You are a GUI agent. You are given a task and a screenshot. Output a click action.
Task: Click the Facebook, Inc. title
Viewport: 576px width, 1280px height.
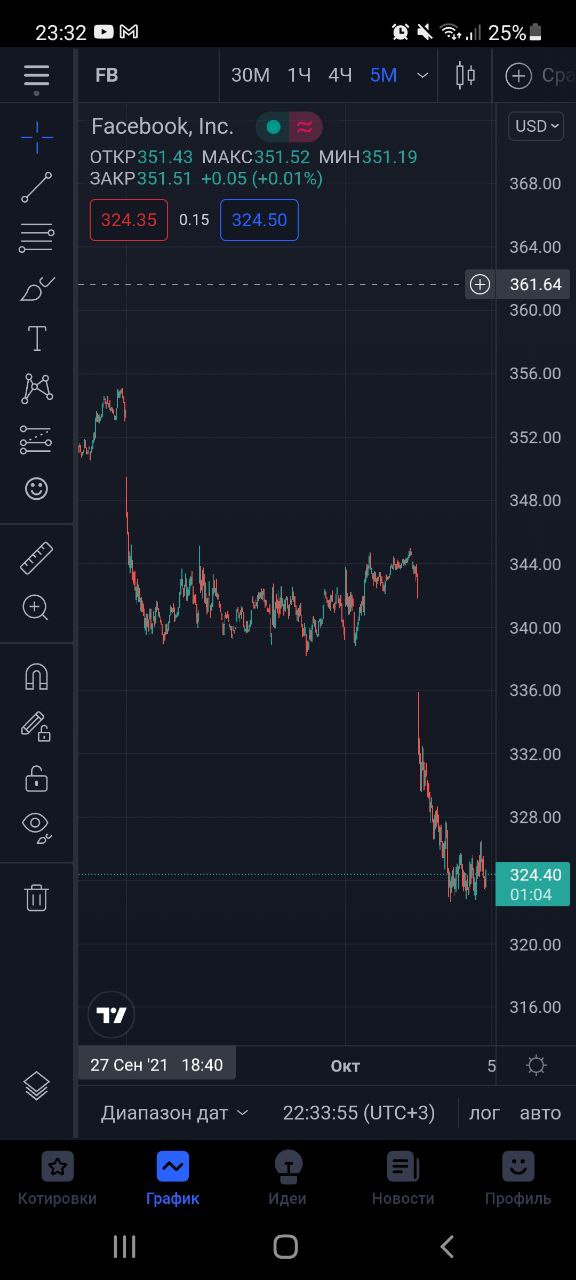coord(162,127)
